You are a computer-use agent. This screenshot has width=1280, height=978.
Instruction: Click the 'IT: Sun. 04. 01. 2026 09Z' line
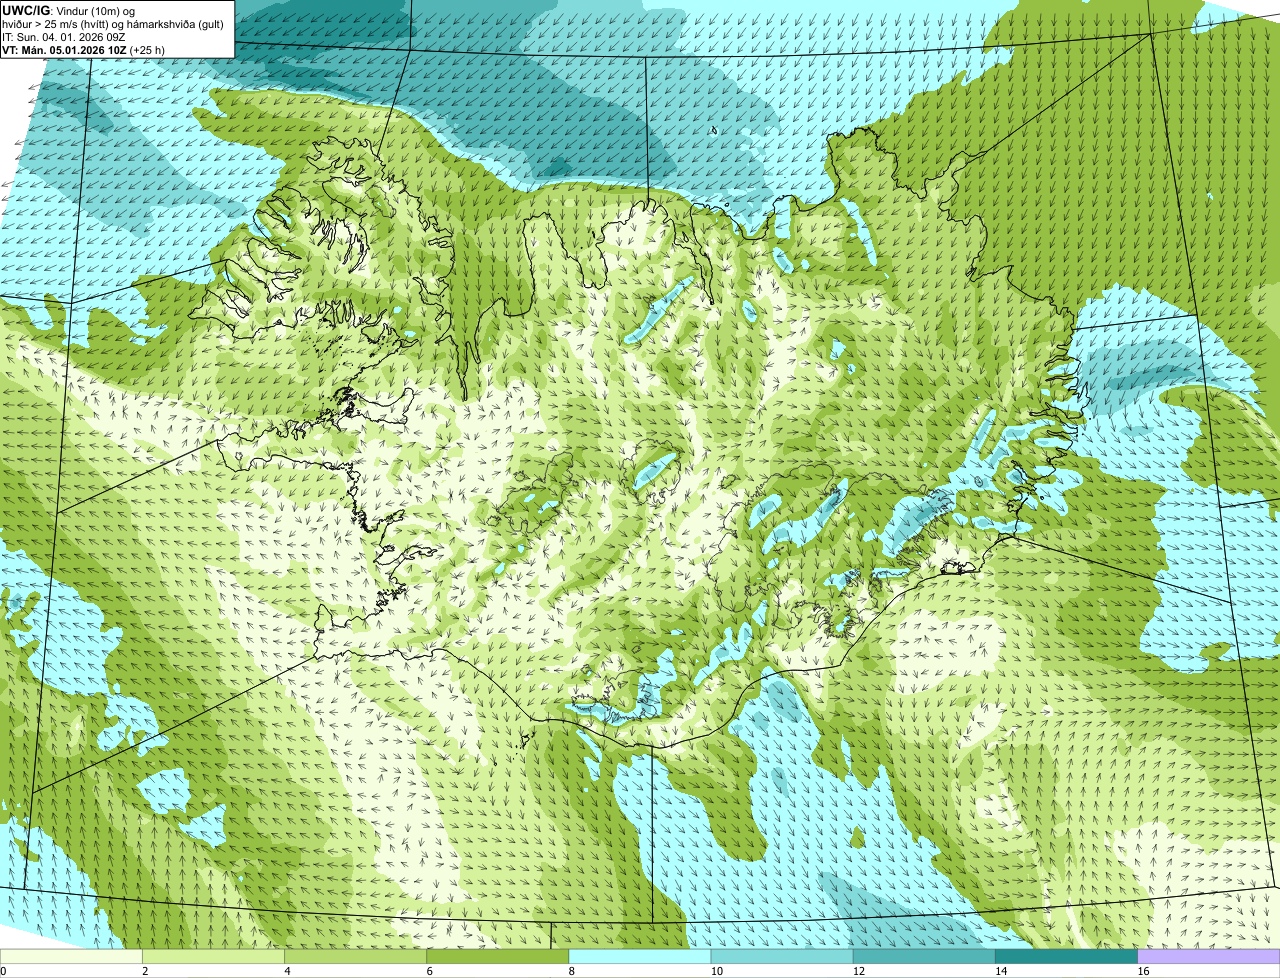(x=64, y=37)
